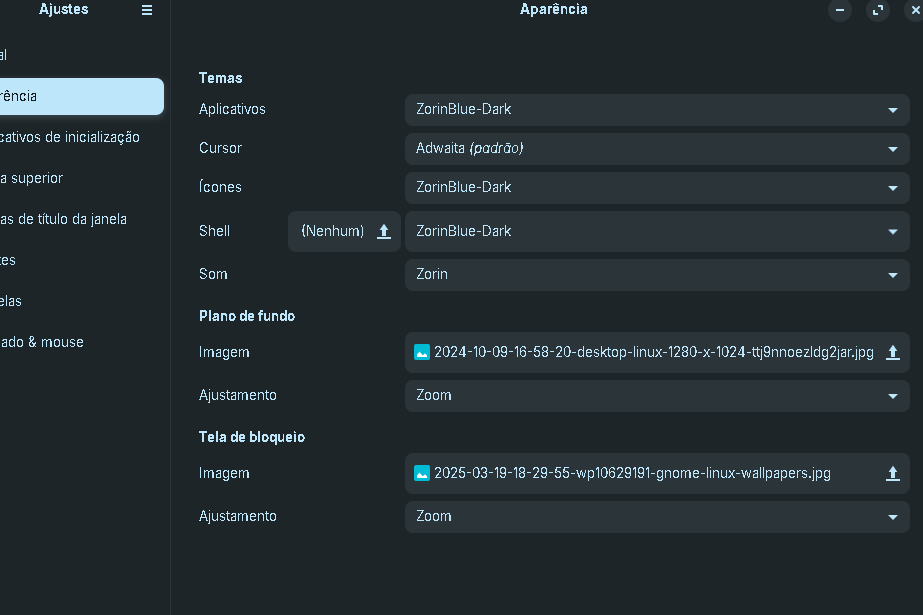Click upload icon for background image file
The image size is (923, 615).
pos(892,353)
